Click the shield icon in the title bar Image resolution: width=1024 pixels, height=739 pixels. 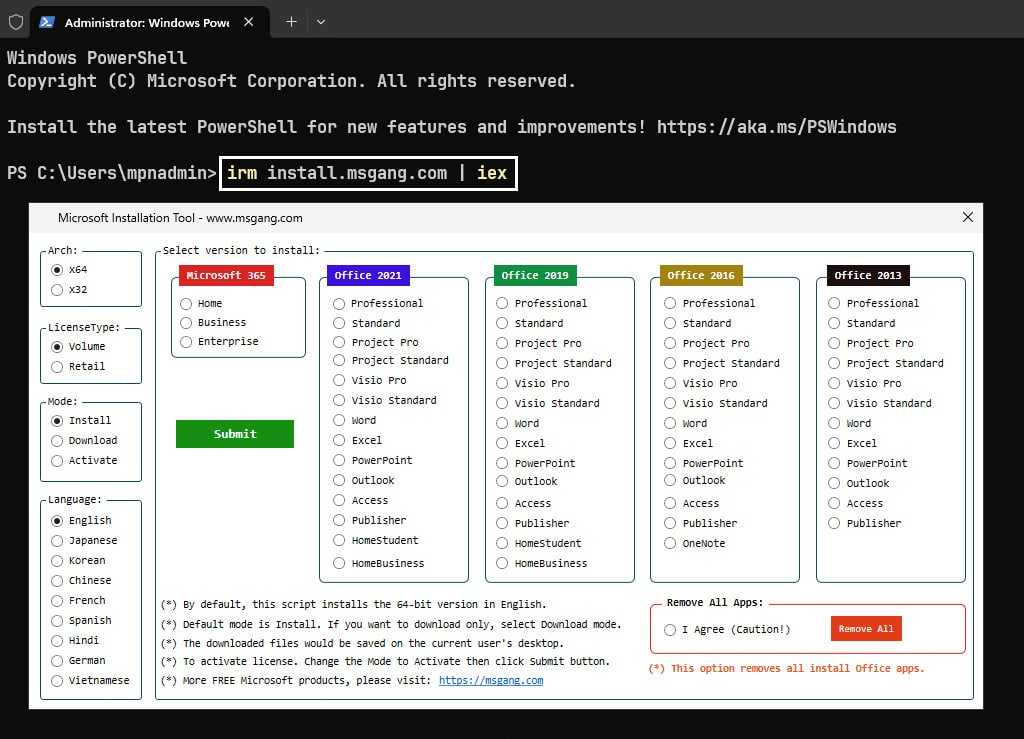pyautogui.click(x=16, y=22)
